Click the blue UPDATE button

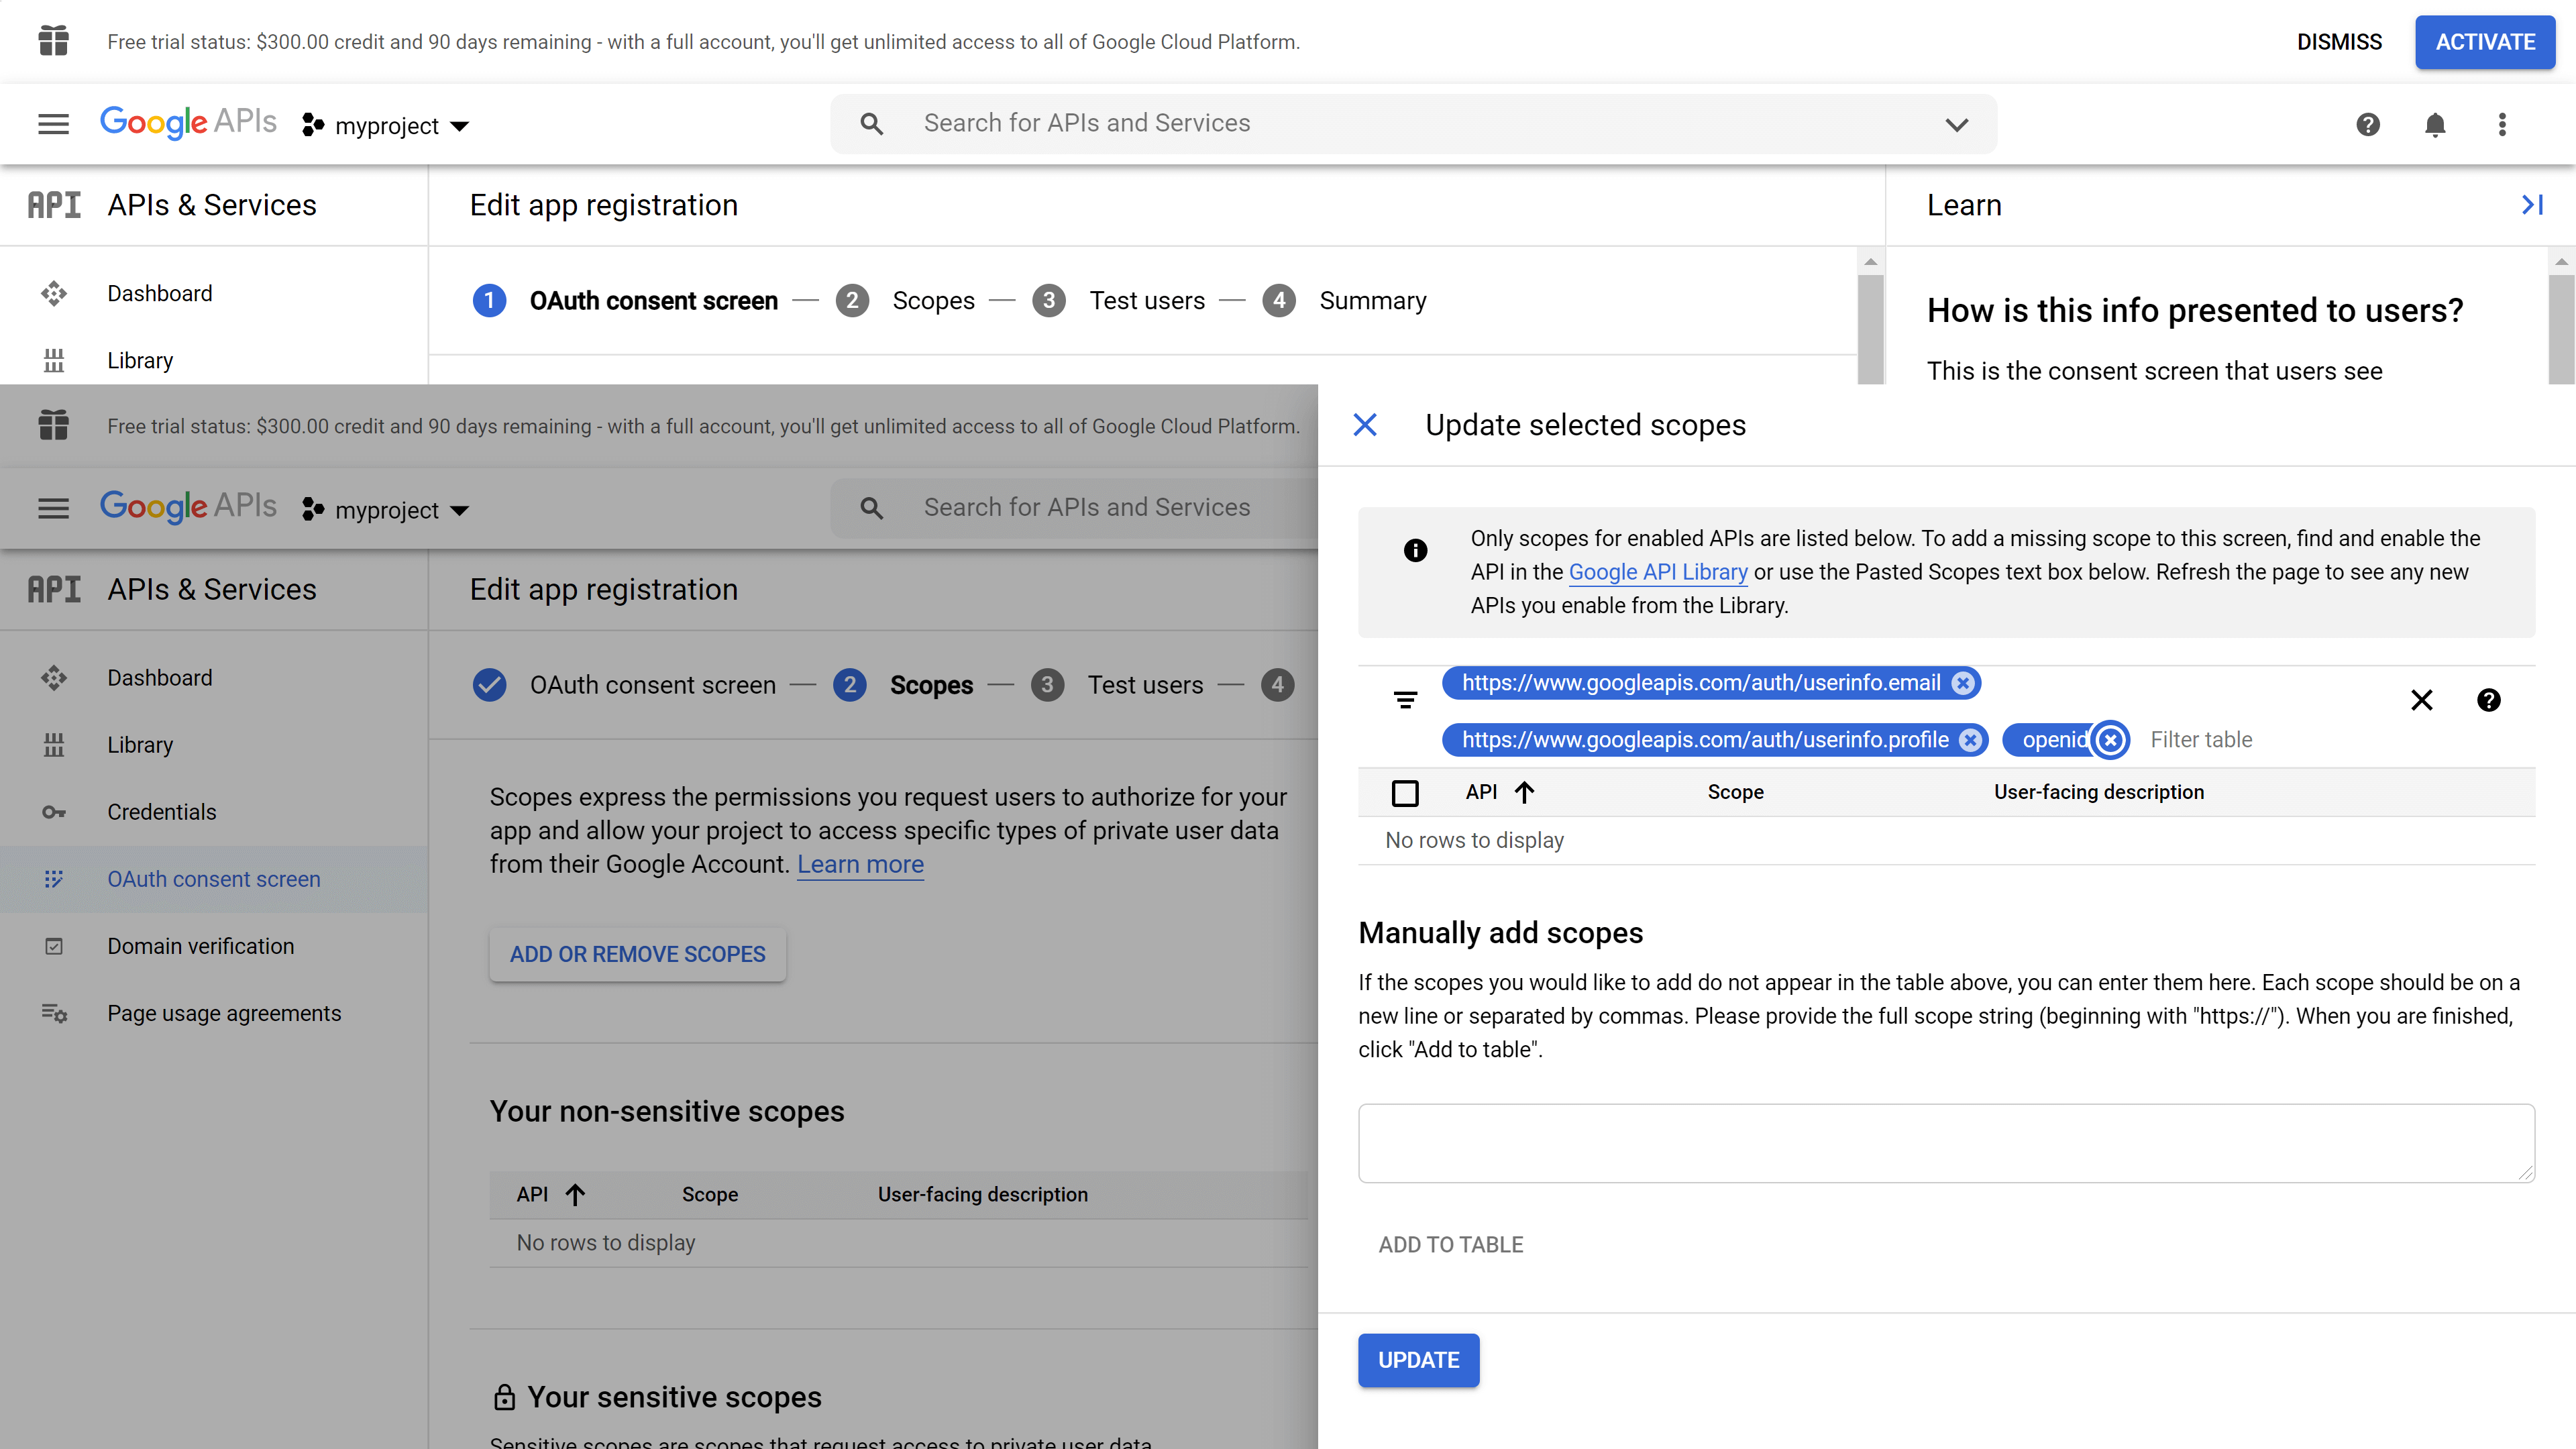pos(1418,1360)
